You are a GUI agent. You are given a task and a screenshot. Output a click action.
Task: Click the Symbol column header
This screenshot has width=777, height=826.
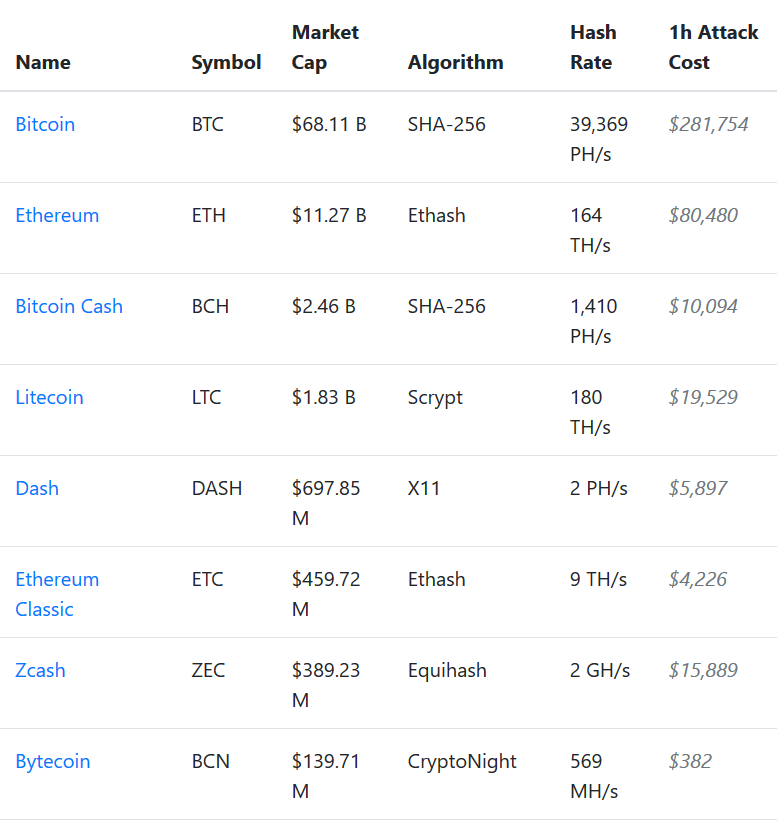tap(227, 62)
